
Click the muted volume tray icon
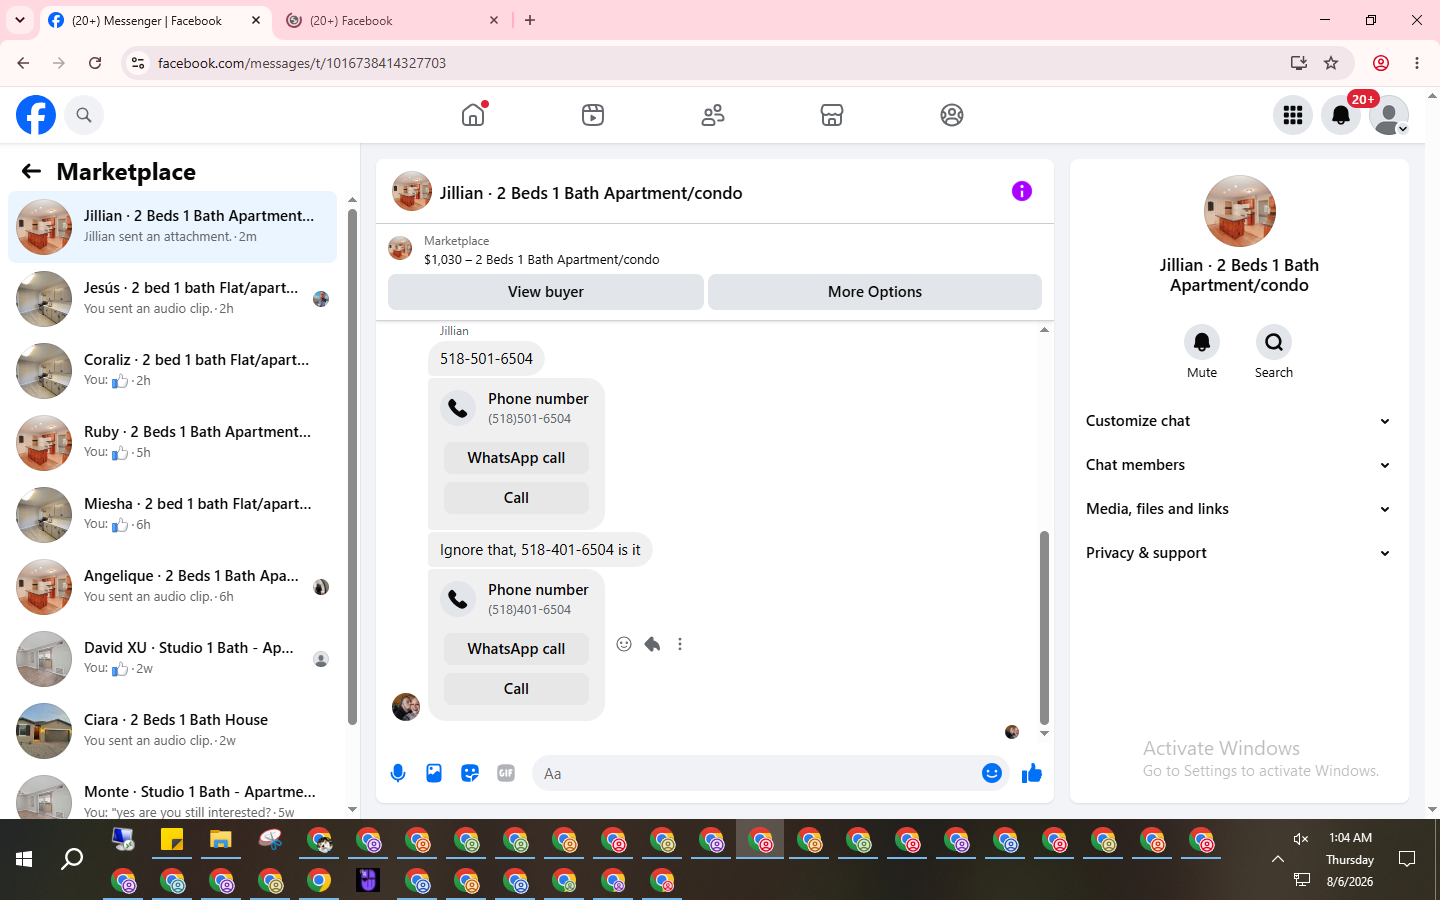tap(1301, 839)
